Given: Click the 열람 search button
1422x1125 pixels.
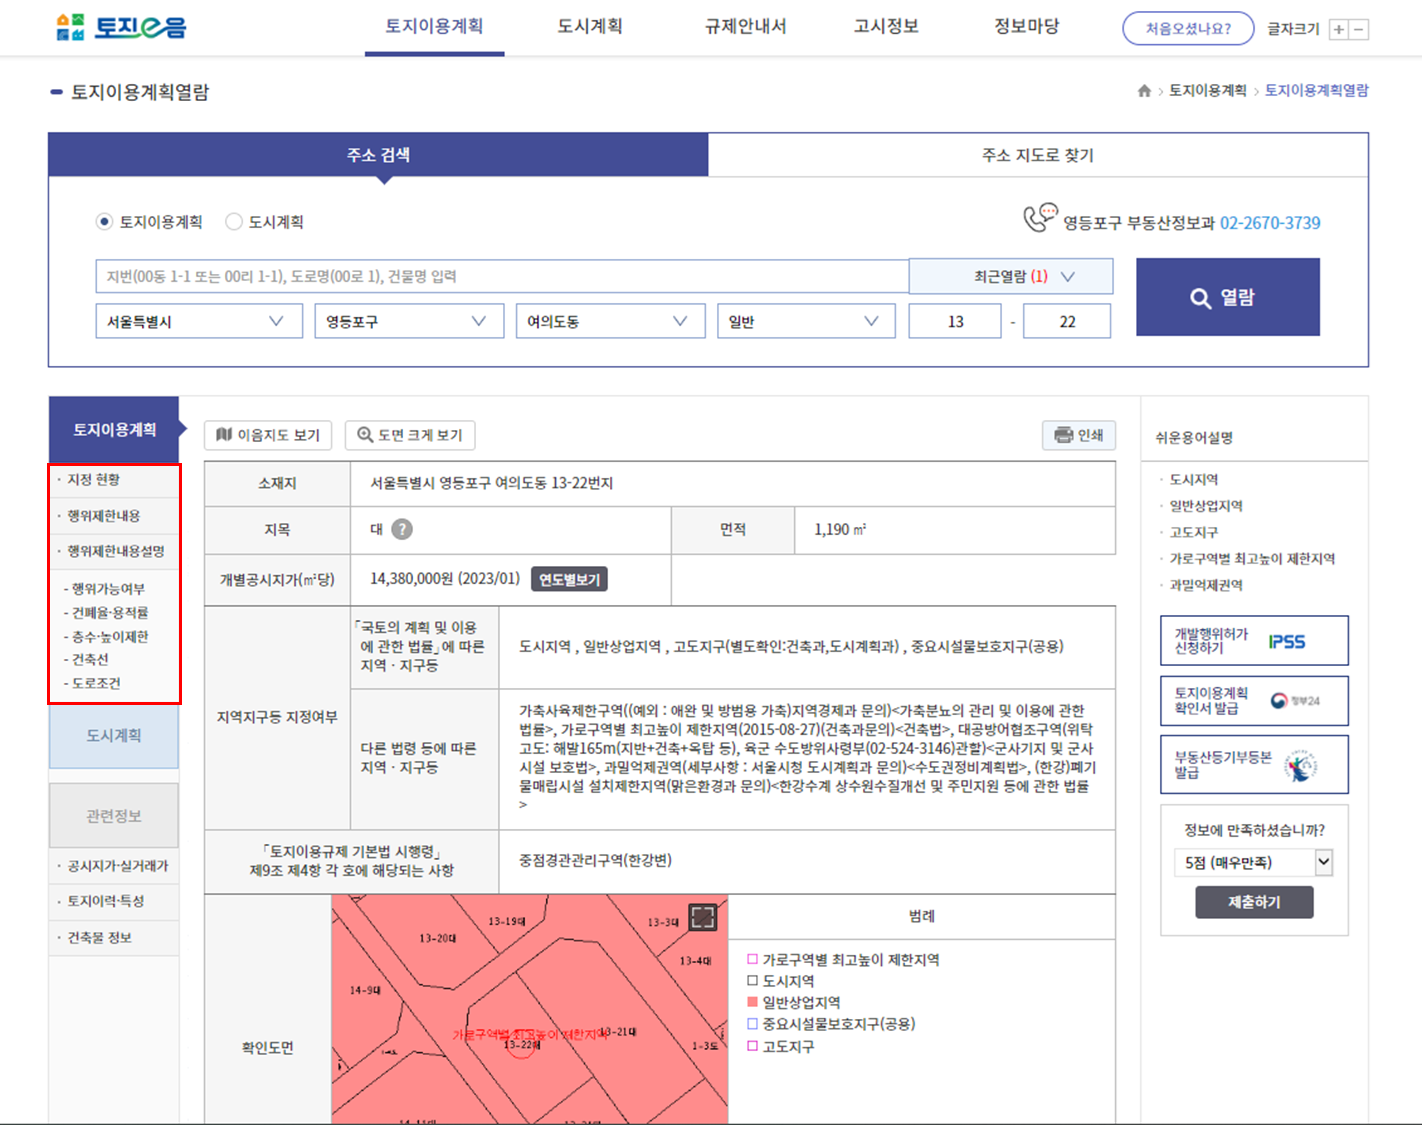Looking at the screenshot, I should click(1228, 297).
